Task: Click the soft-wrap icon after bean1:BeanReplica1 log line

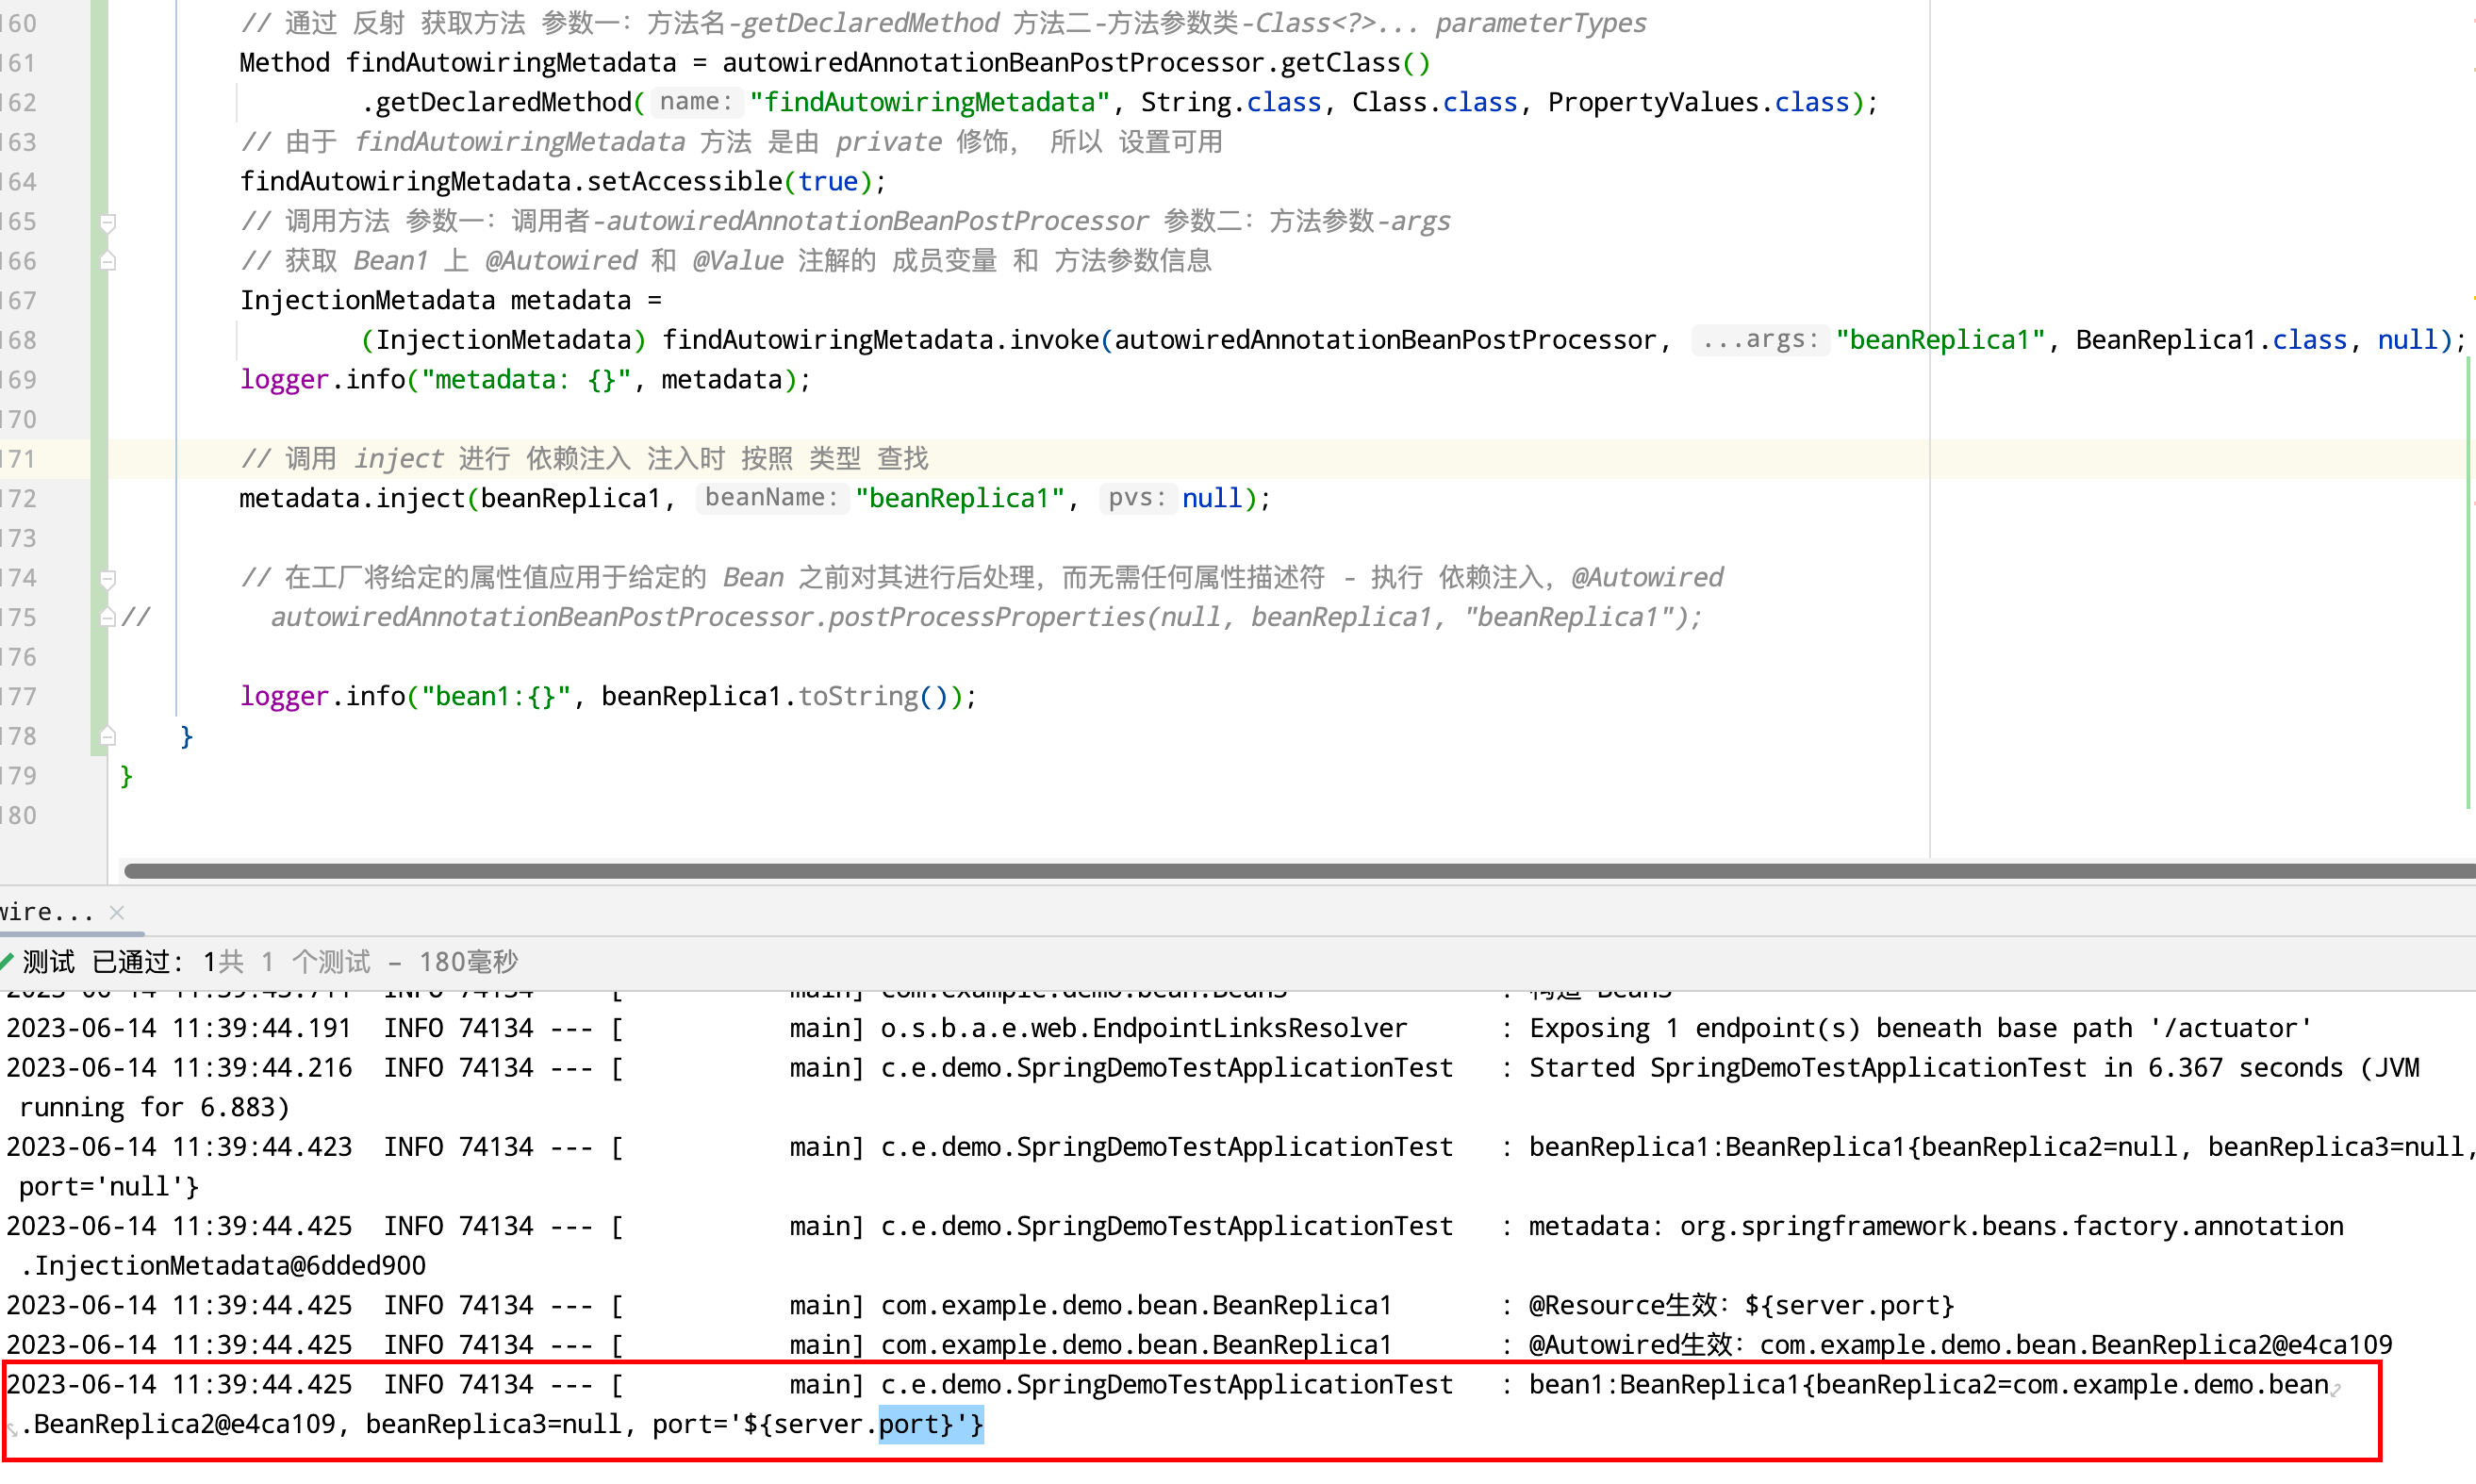Action: click(x=2337, y=1388)
